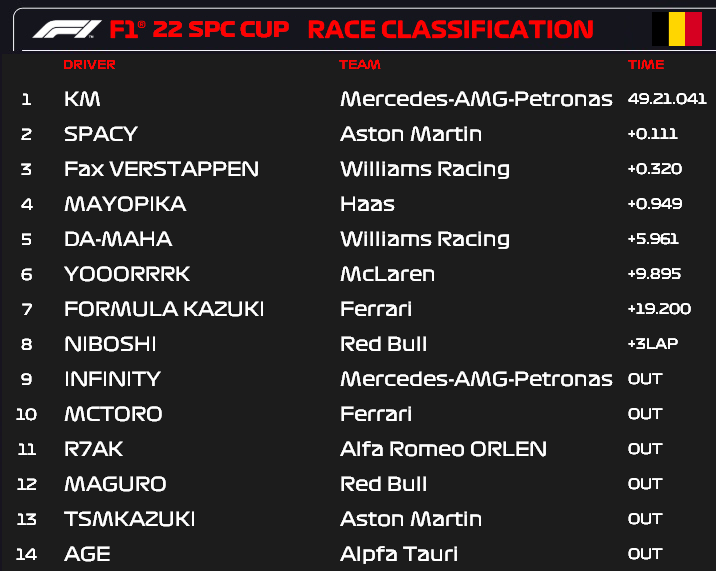Click Alpfa Tauri team name
This screenshot has width=716, height=571.
[399, 554]
